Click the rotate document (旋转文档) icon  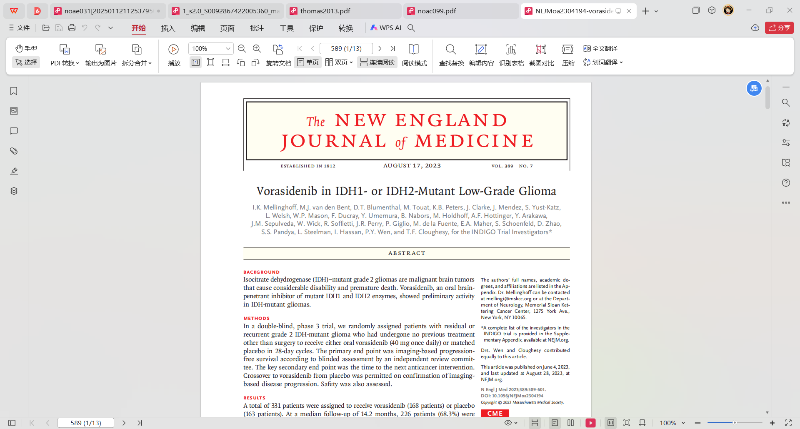point(278,55)
